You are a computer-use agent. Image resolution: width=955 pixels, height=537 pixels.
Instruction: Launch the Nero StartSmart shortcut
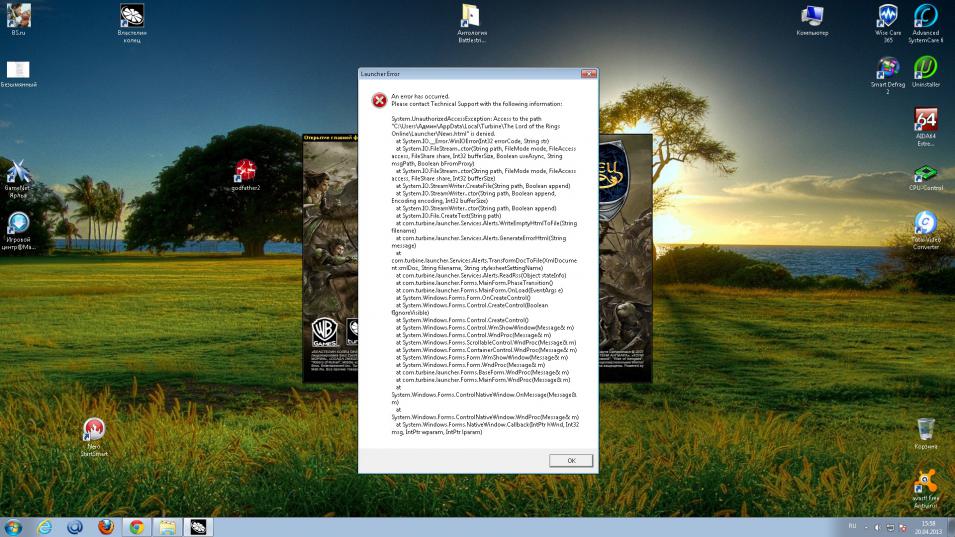tap(94, 437)
